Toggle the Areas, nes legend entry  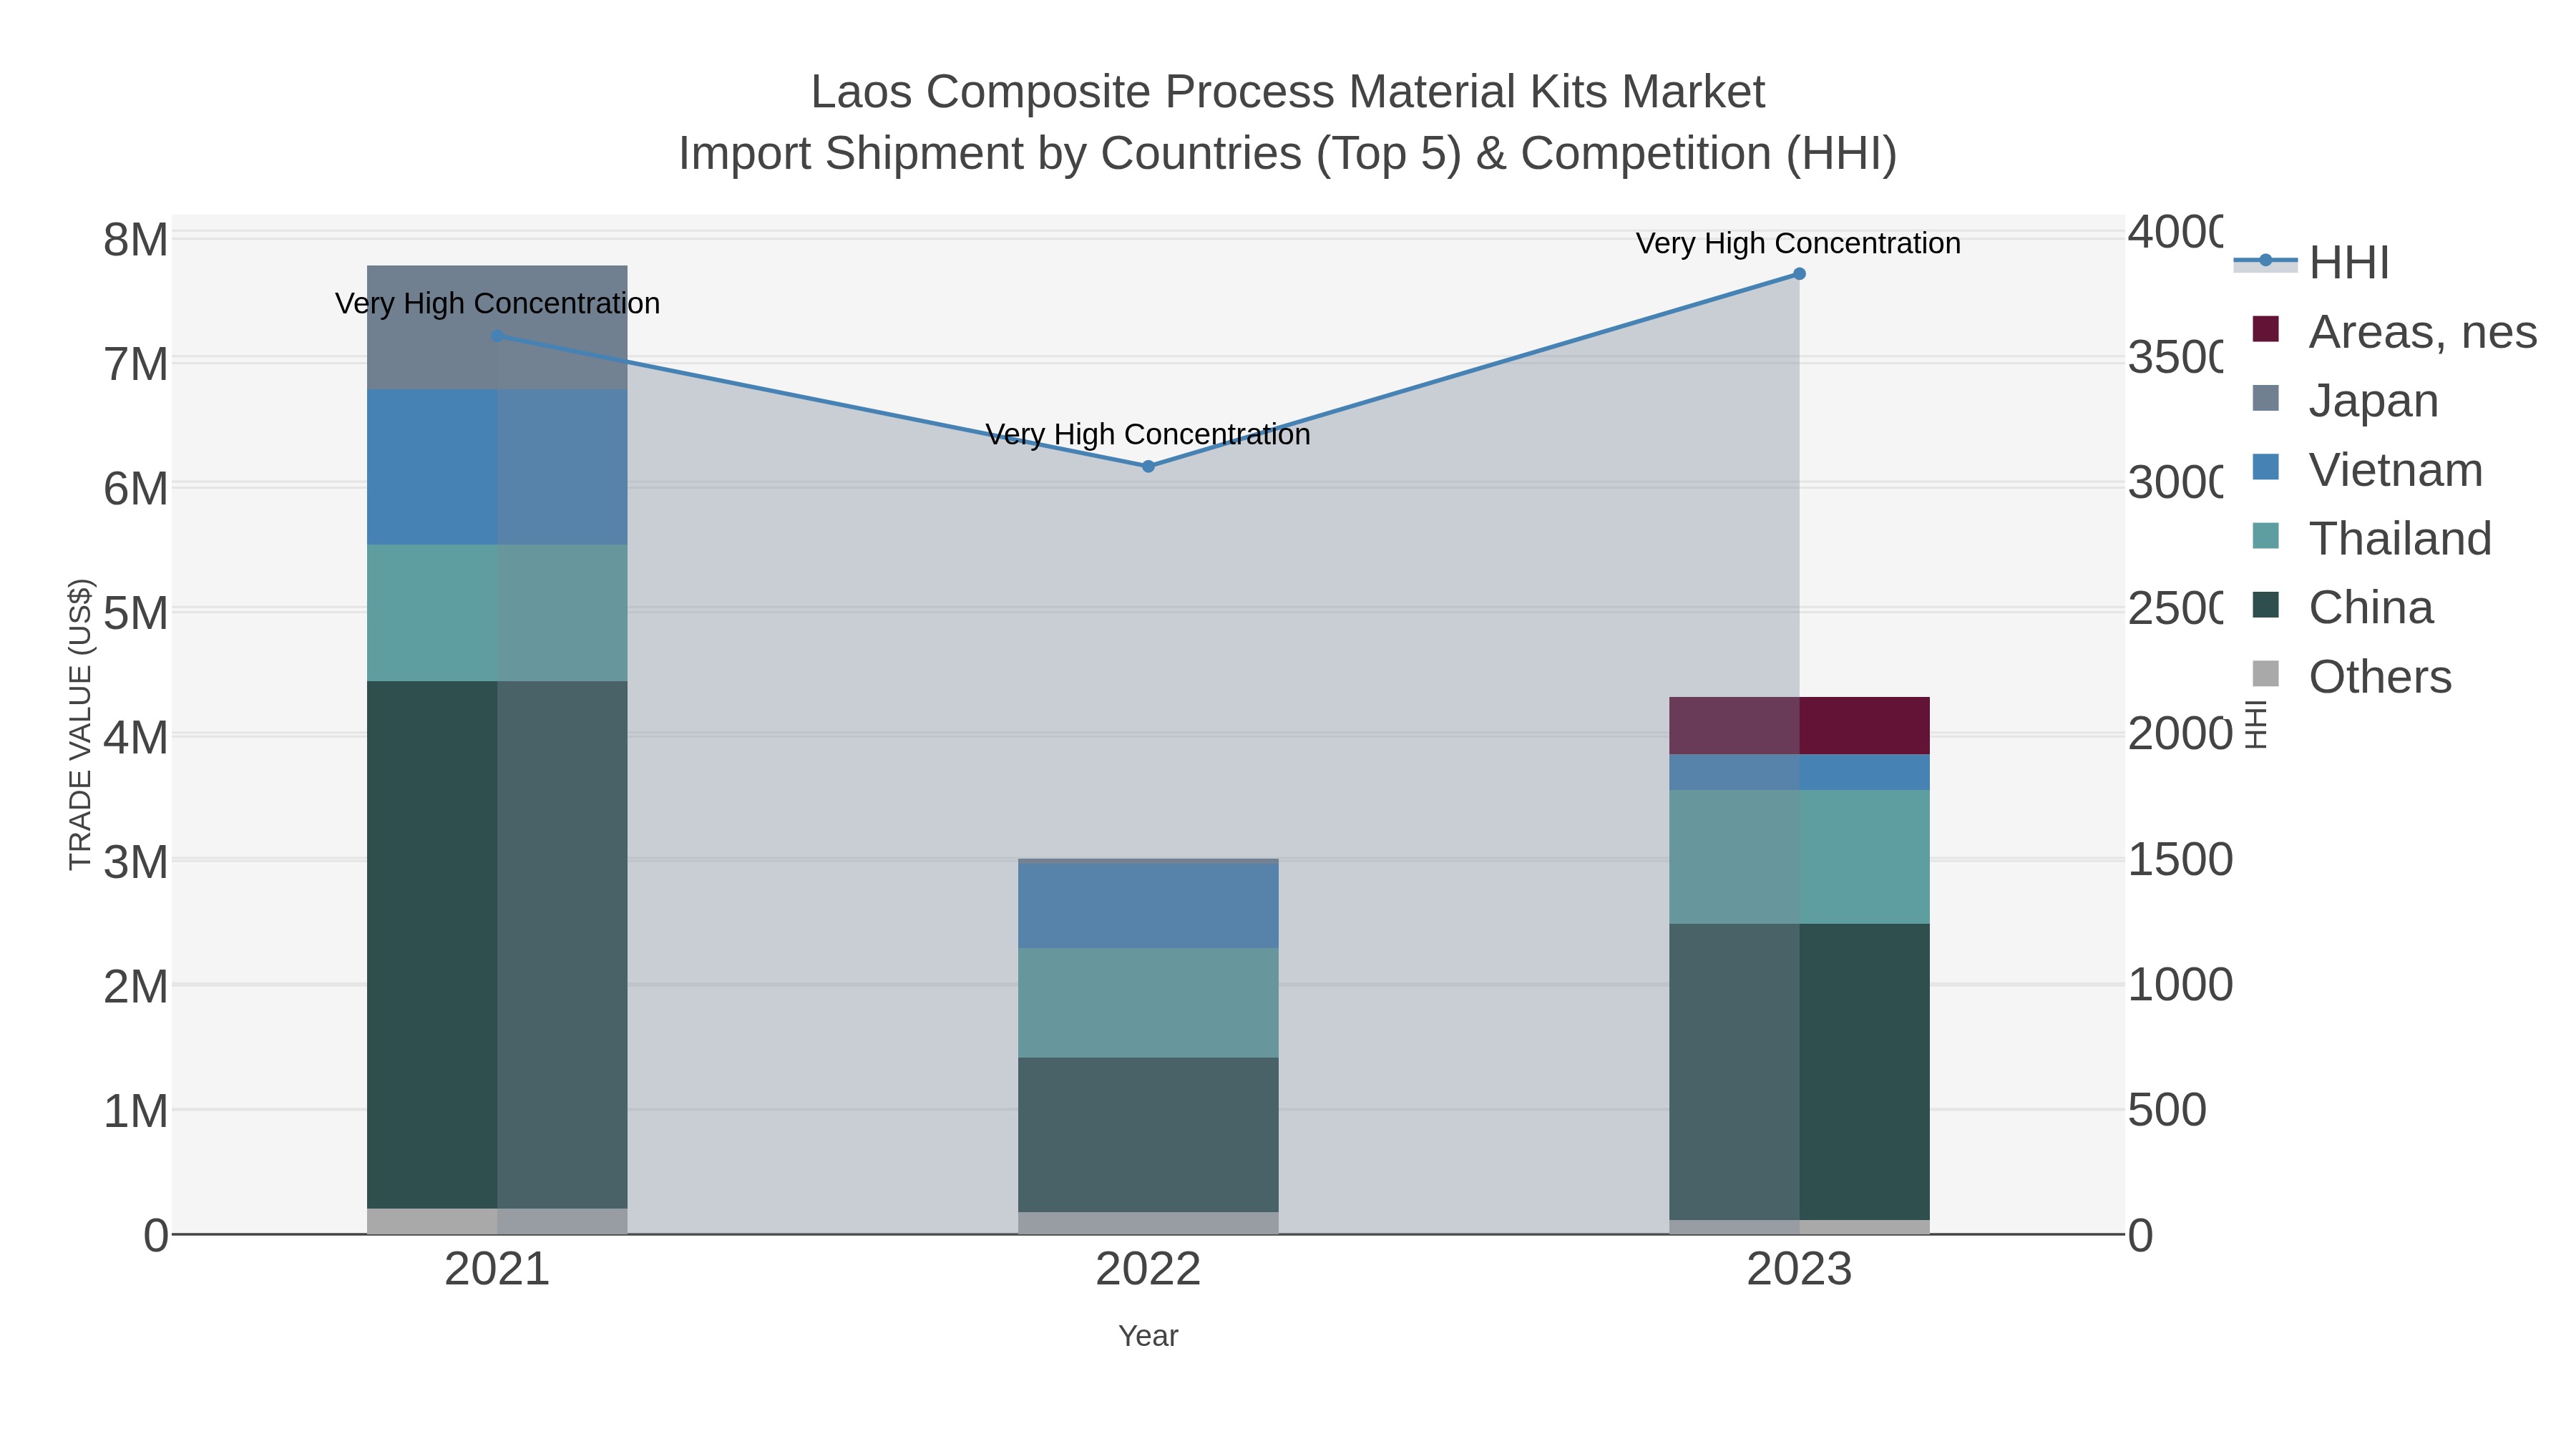2394,332
